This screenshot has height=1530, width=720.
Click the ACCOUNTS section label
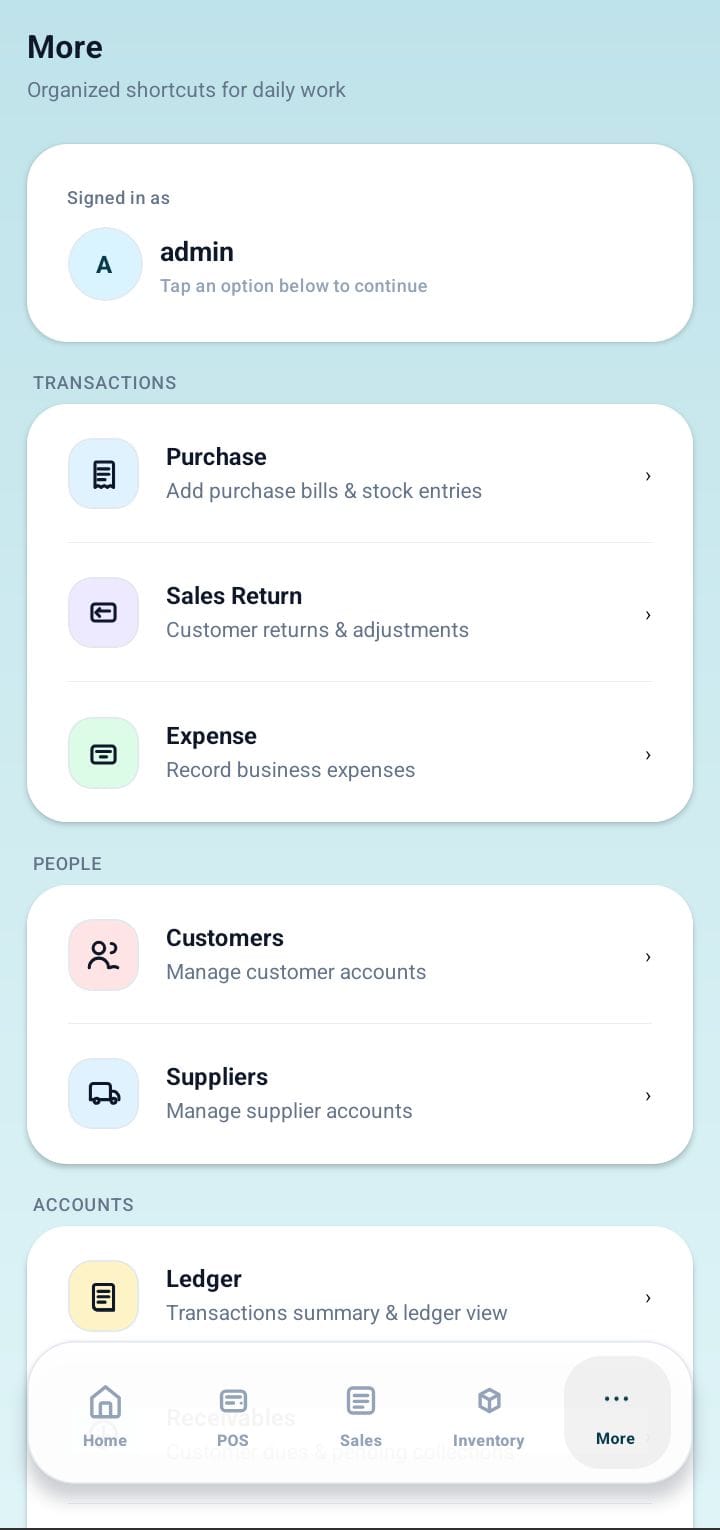83,1204
